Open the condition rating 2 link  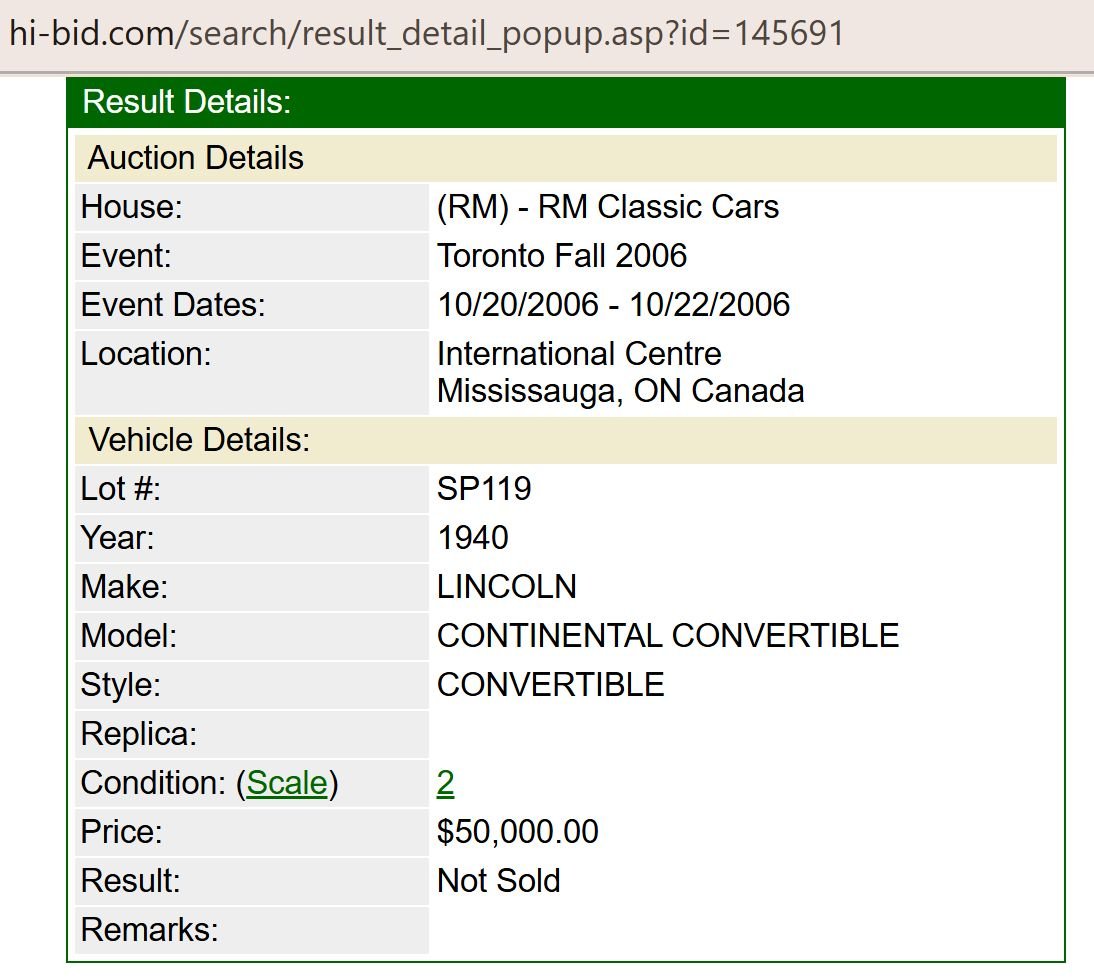click(446, 783)
